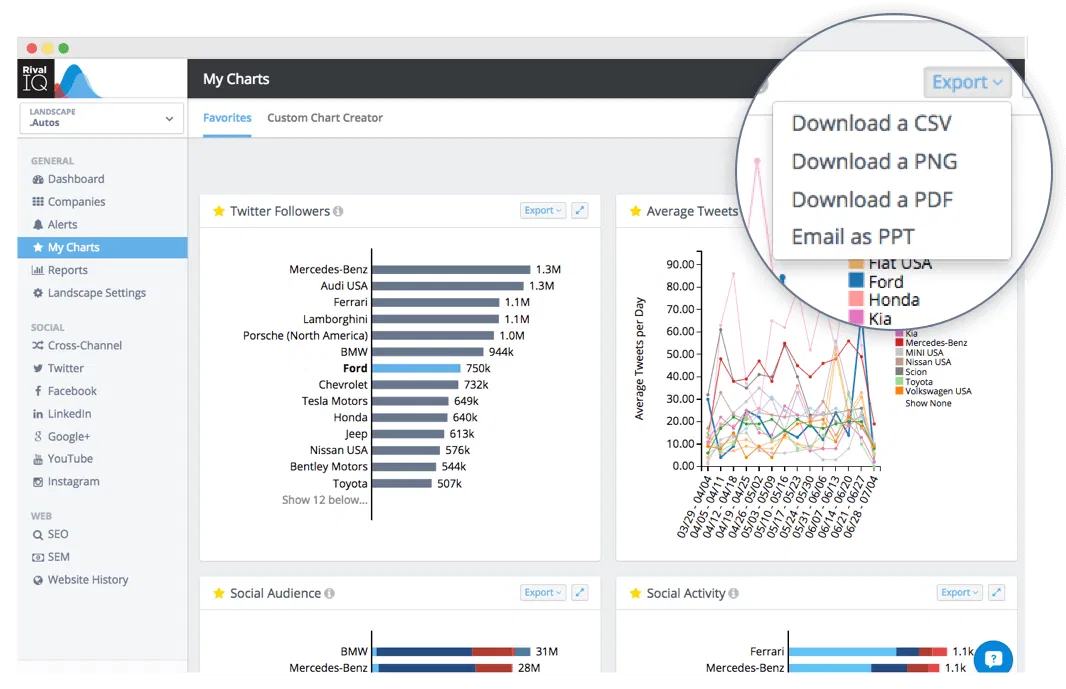Click the expand icon on Twitter Followers chart
This screenshot has height=689, width=1066.
[579, 211]
